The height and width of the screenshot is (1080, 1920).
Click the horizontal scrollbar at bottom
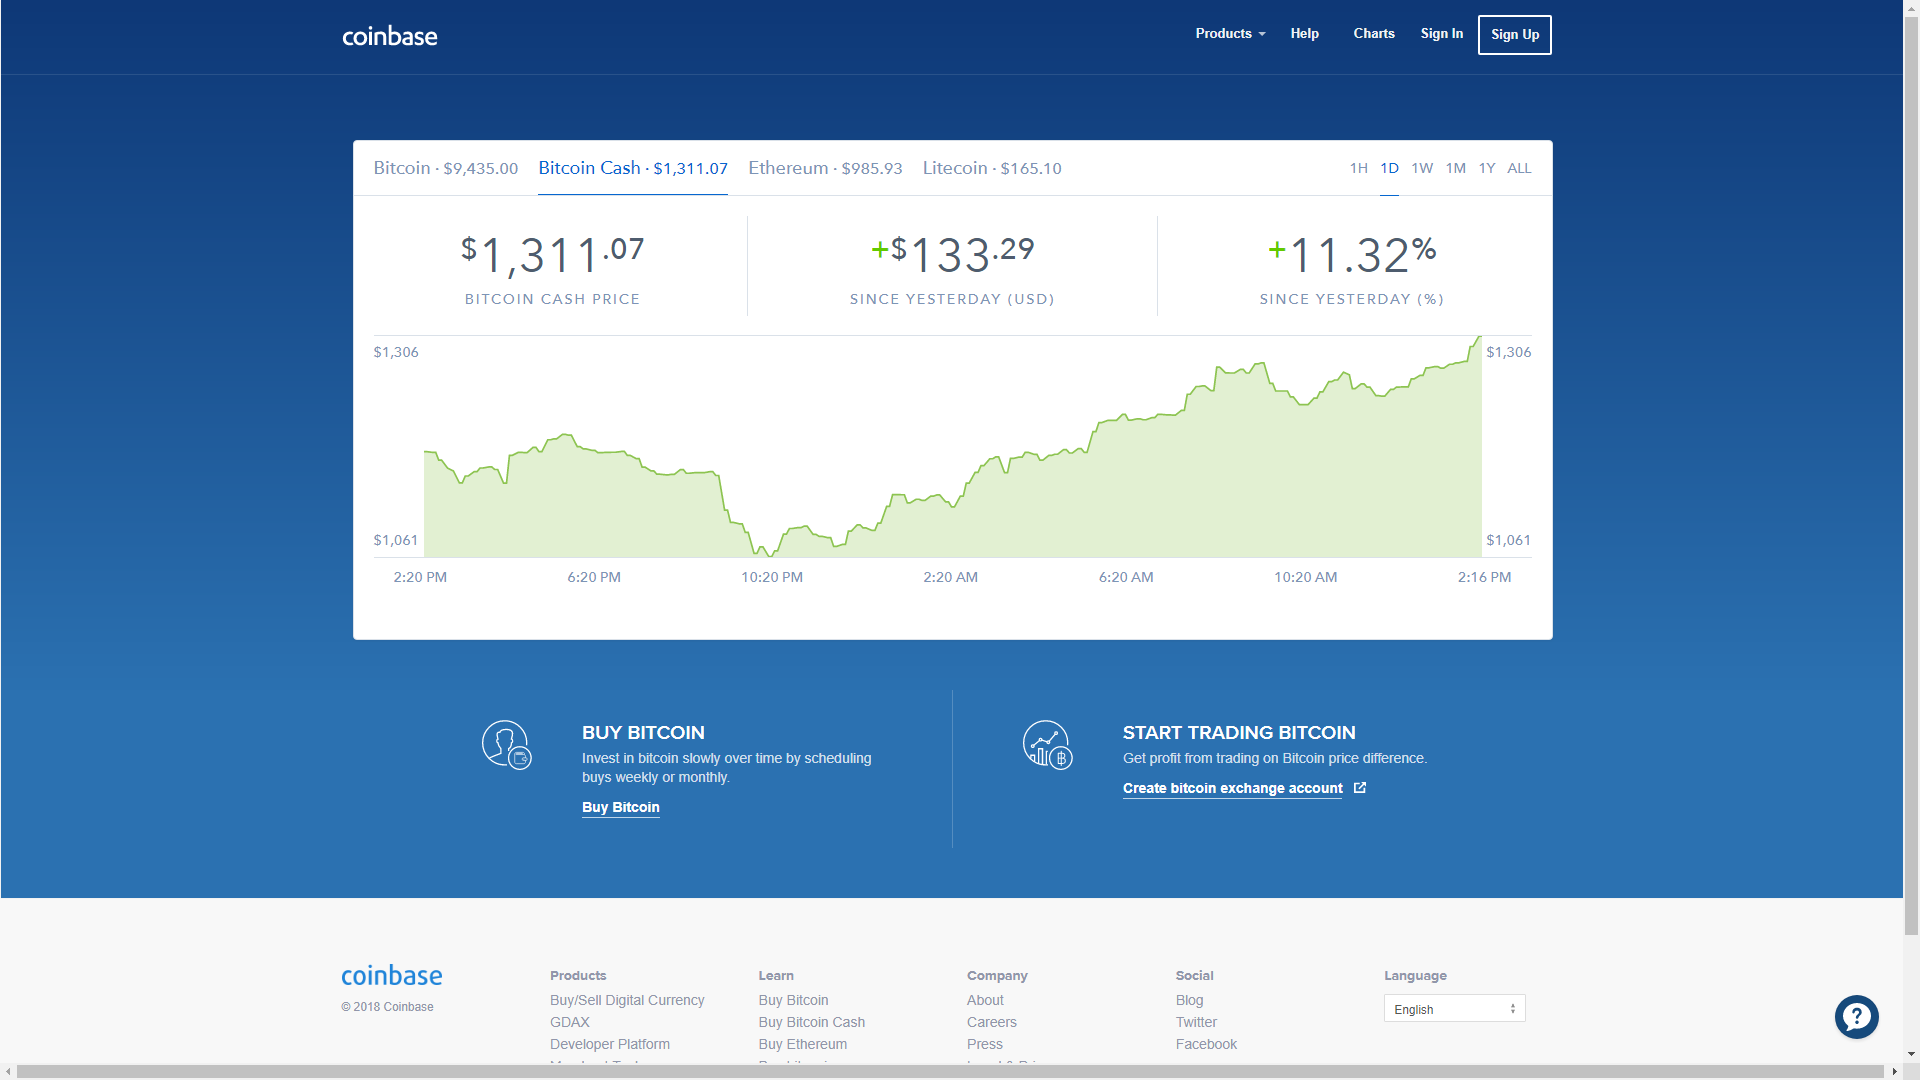pyautogui.click(x=951, y=1072)
